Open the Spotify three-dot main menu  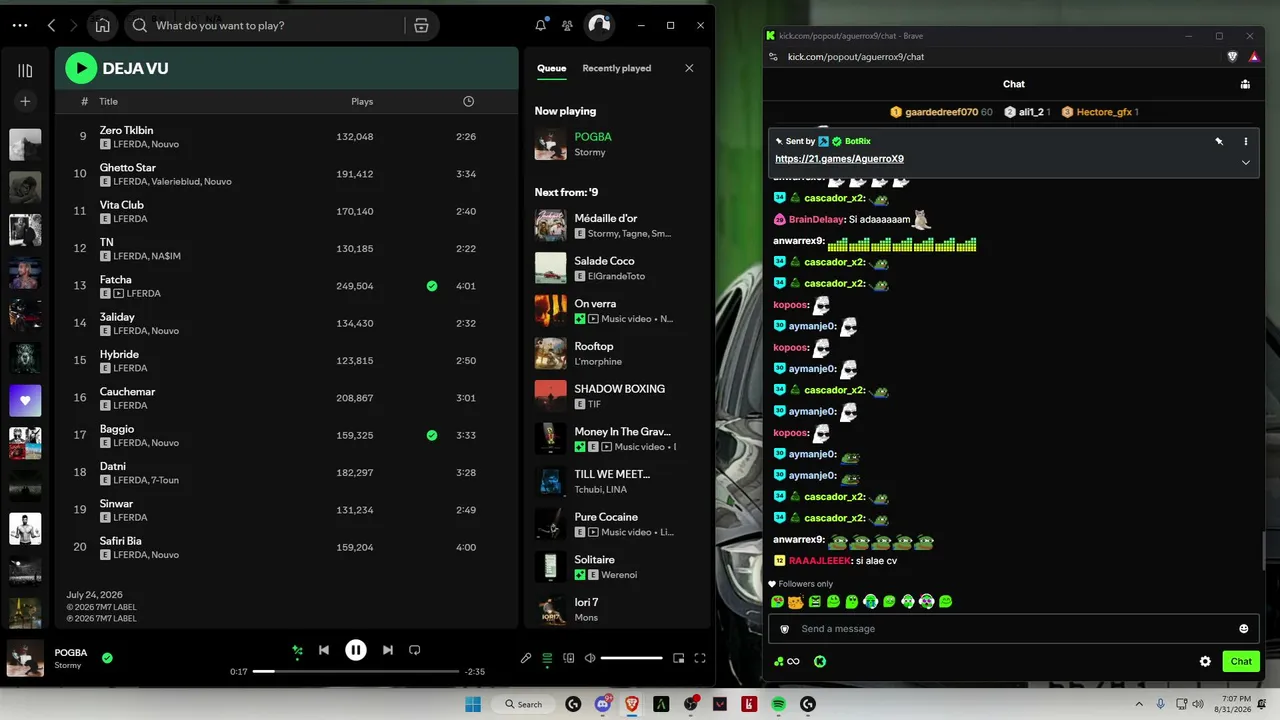tap(20, 25)
